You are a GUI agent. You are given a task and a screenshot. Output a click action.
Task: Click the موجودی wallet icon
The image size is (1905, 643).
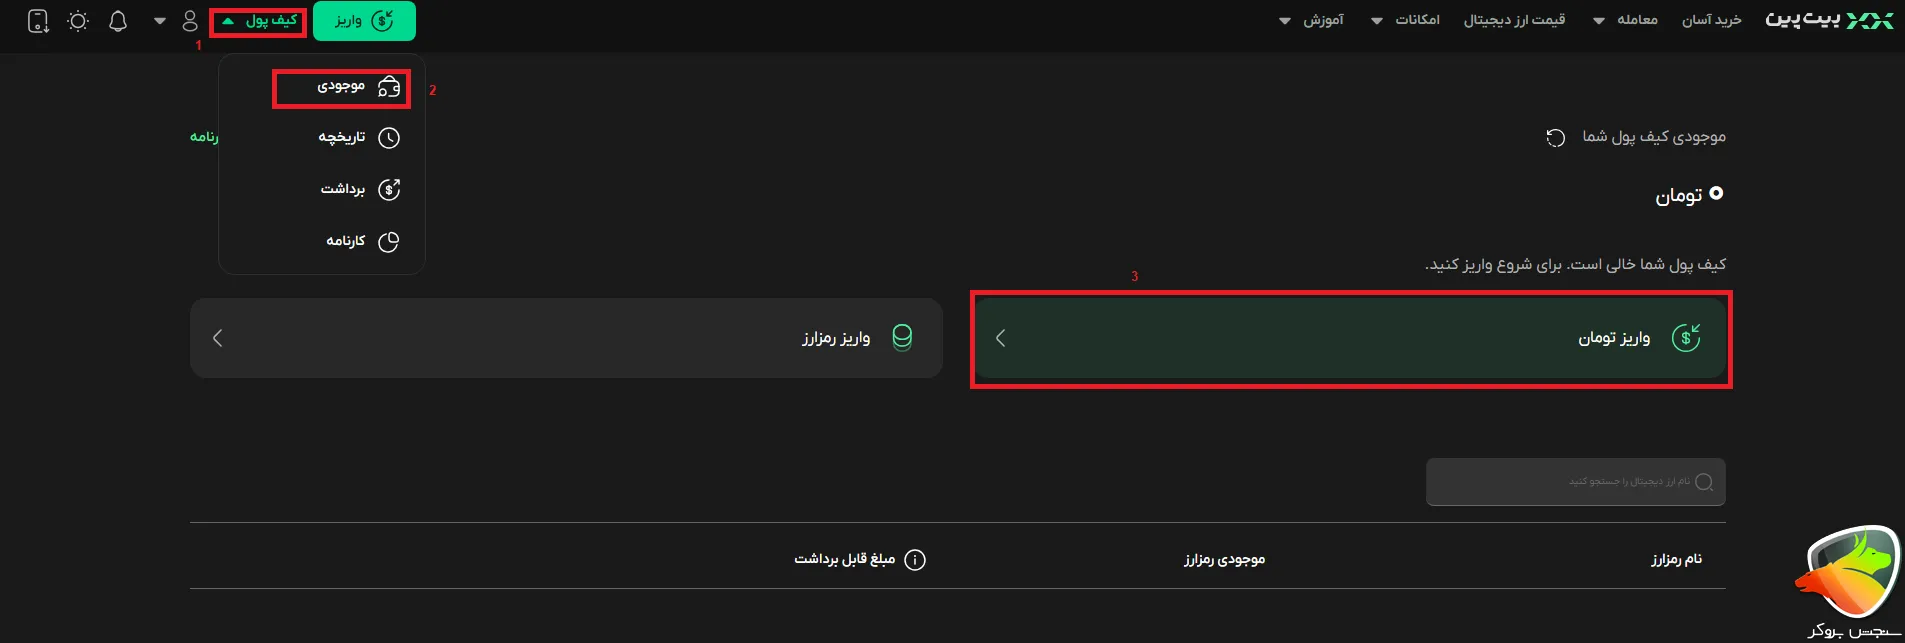click(389, 88)
